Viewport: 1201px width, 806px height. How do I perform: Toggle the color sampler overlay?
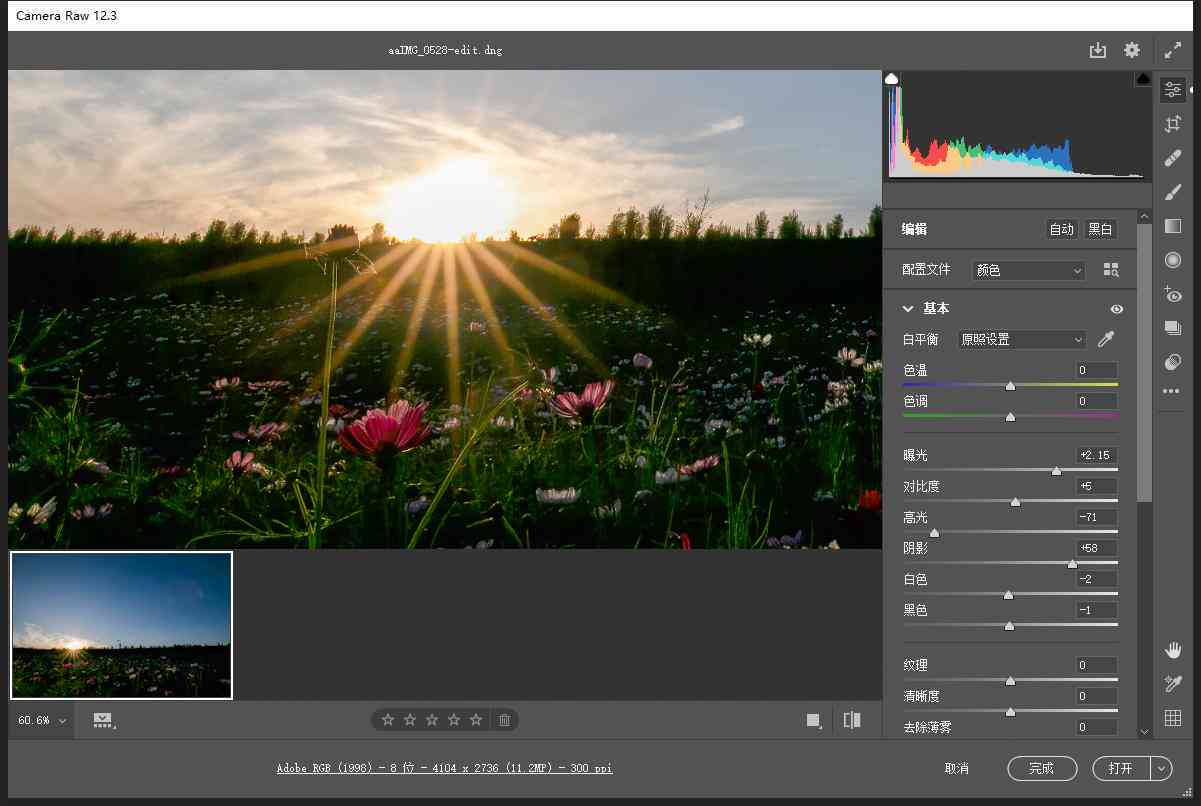[1173, 684]
